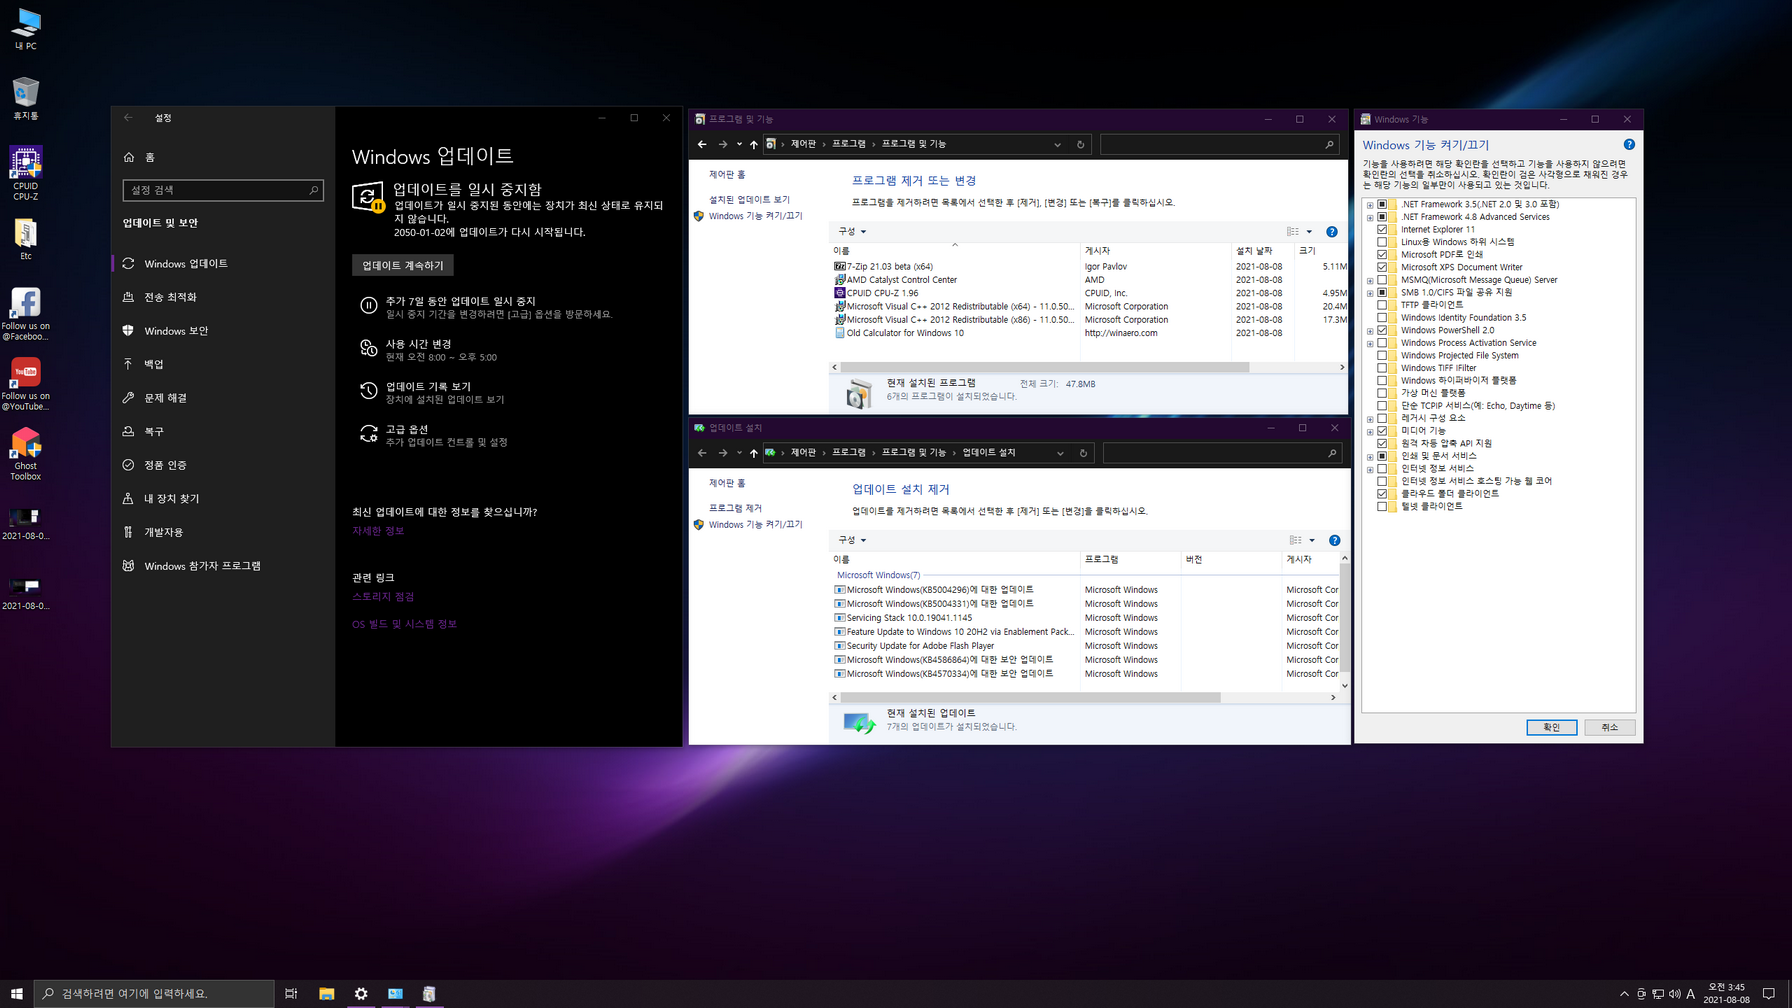1792x1008 pixels.
Task: Check Windows Identity Foundation 3.5 feature
Action: coord(1382,318)
